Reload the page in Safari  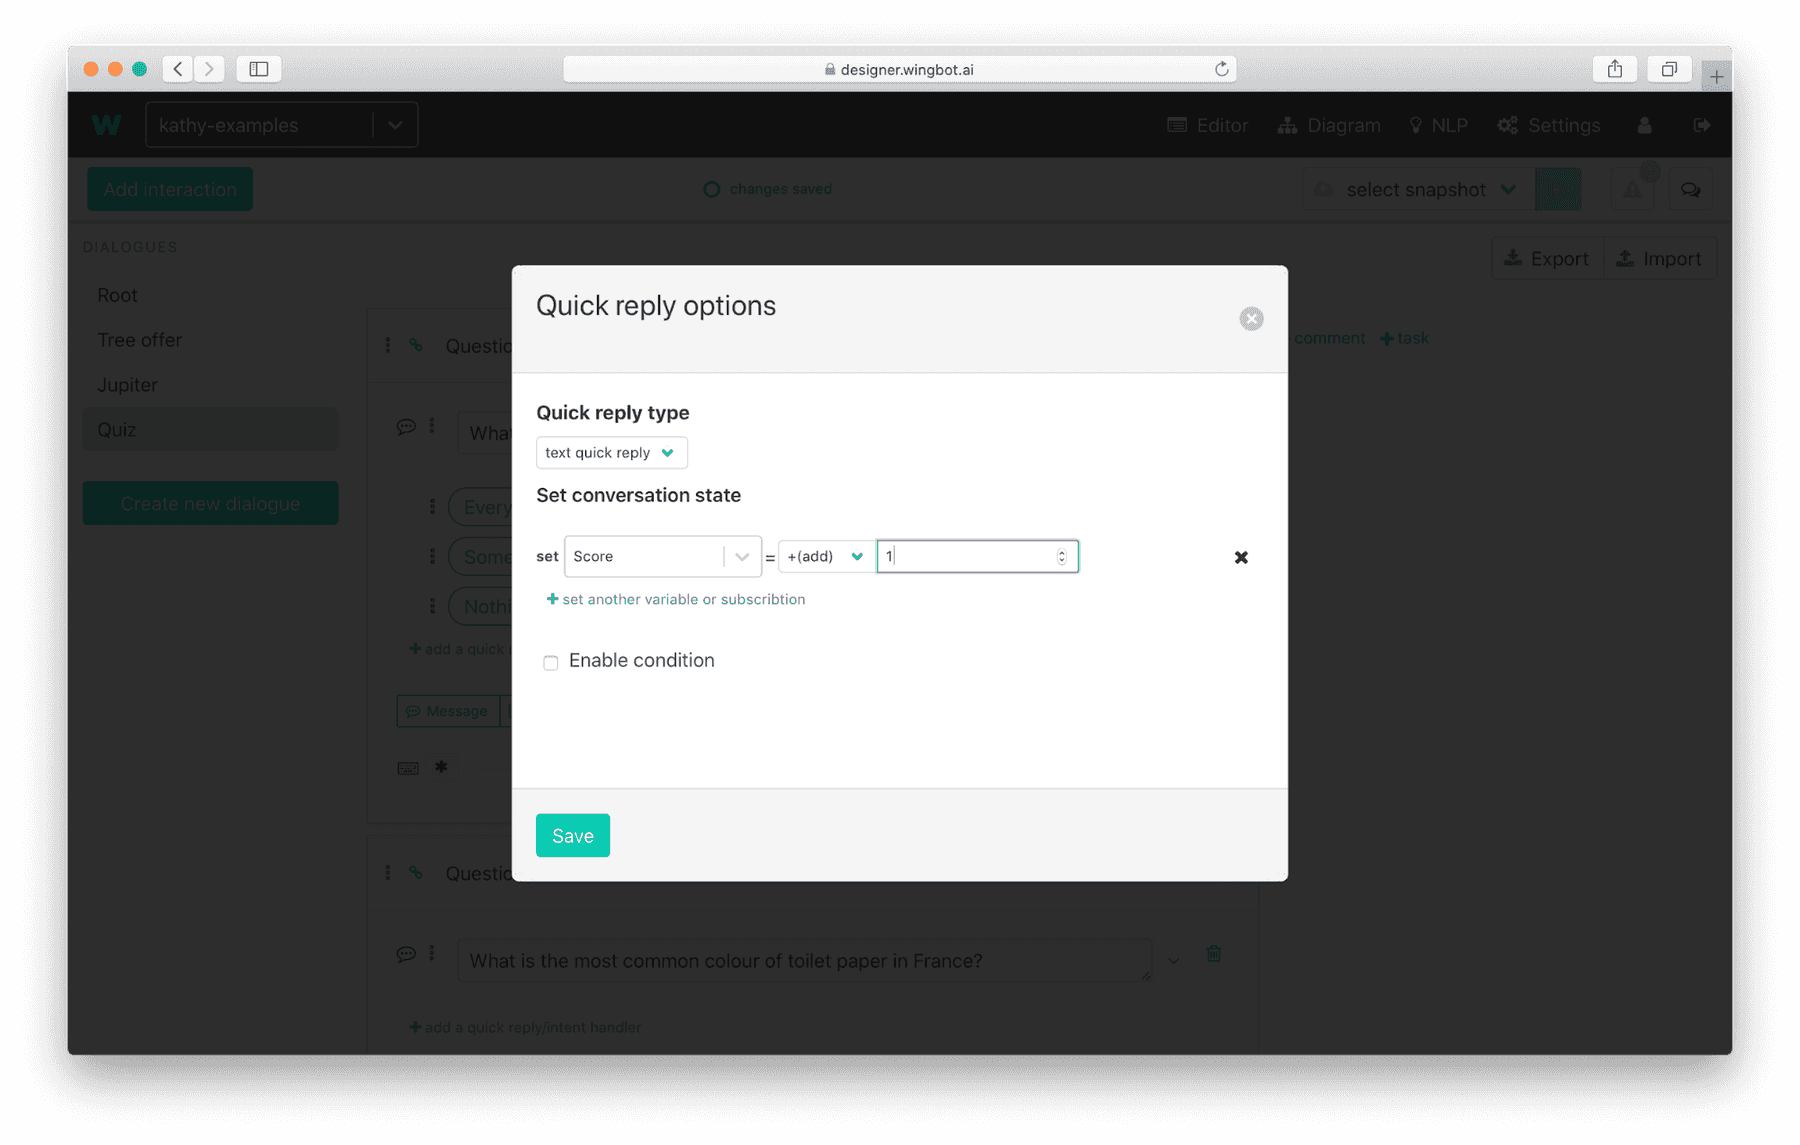(x=1221, y=69)
